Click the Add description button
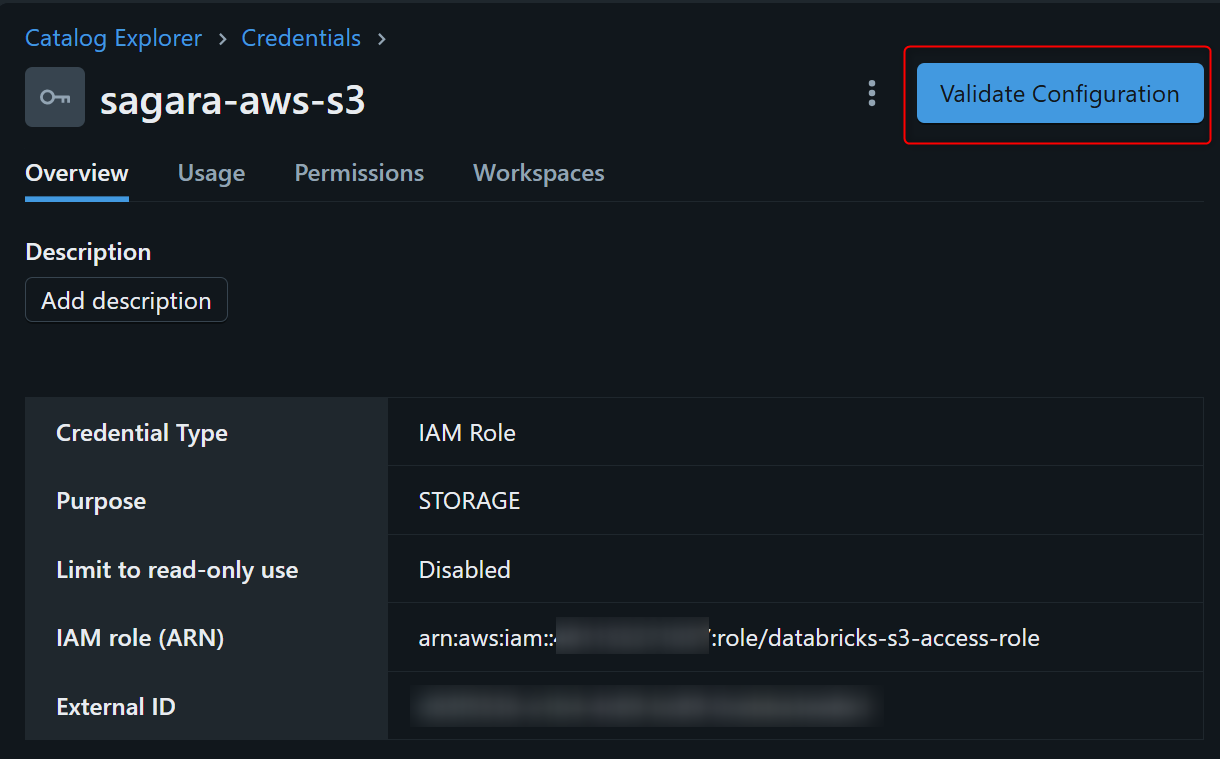This screenshot has height=759, width=1220. (126, 300)
